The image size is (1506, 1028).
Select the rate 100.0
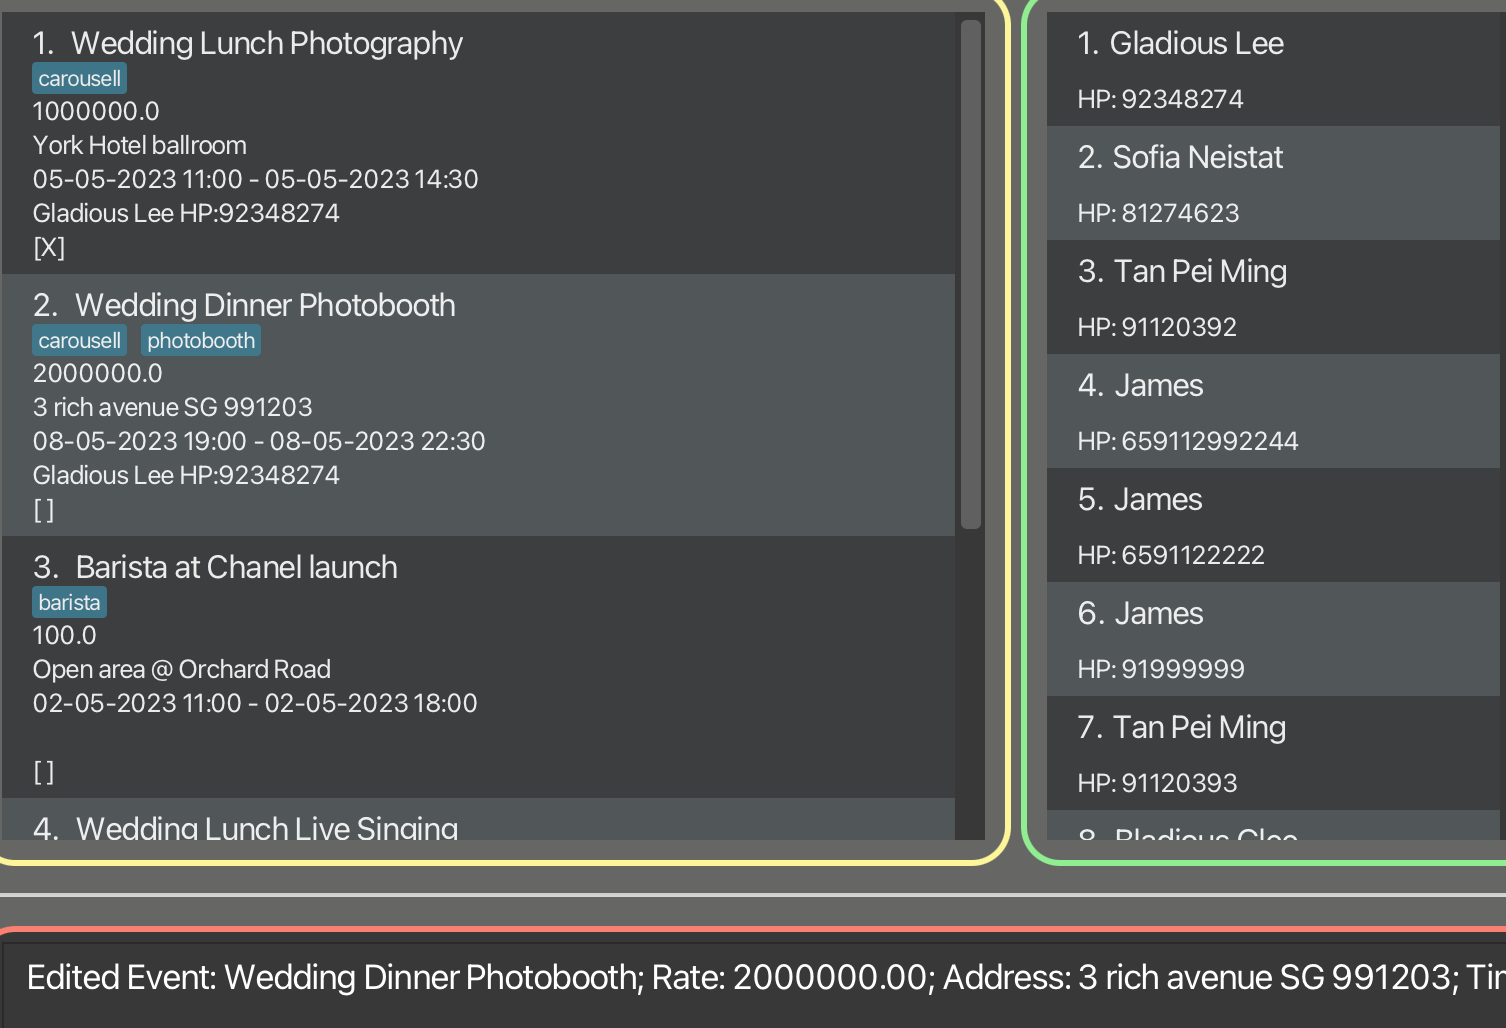coord(64,635)
